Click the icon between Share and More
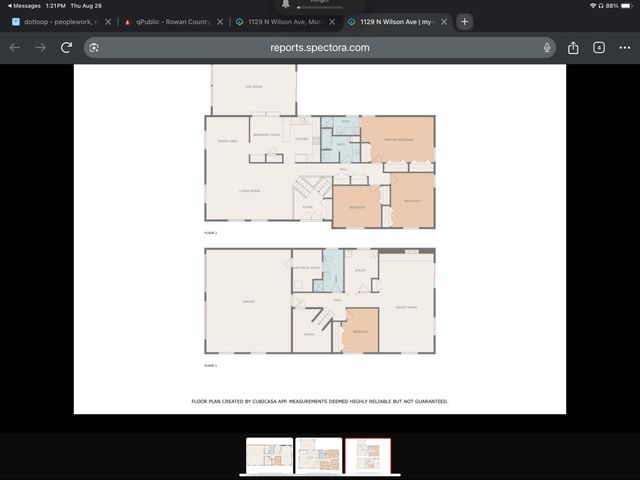 pyautogui.click(x=598, y=47)
